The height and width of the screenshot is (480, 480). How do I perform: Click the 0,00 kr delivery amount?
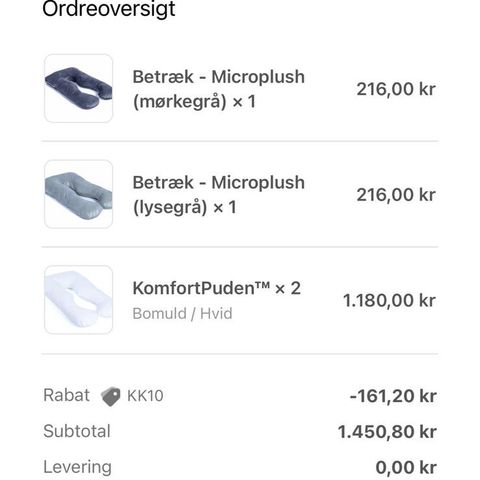click(x=406, y=467)
